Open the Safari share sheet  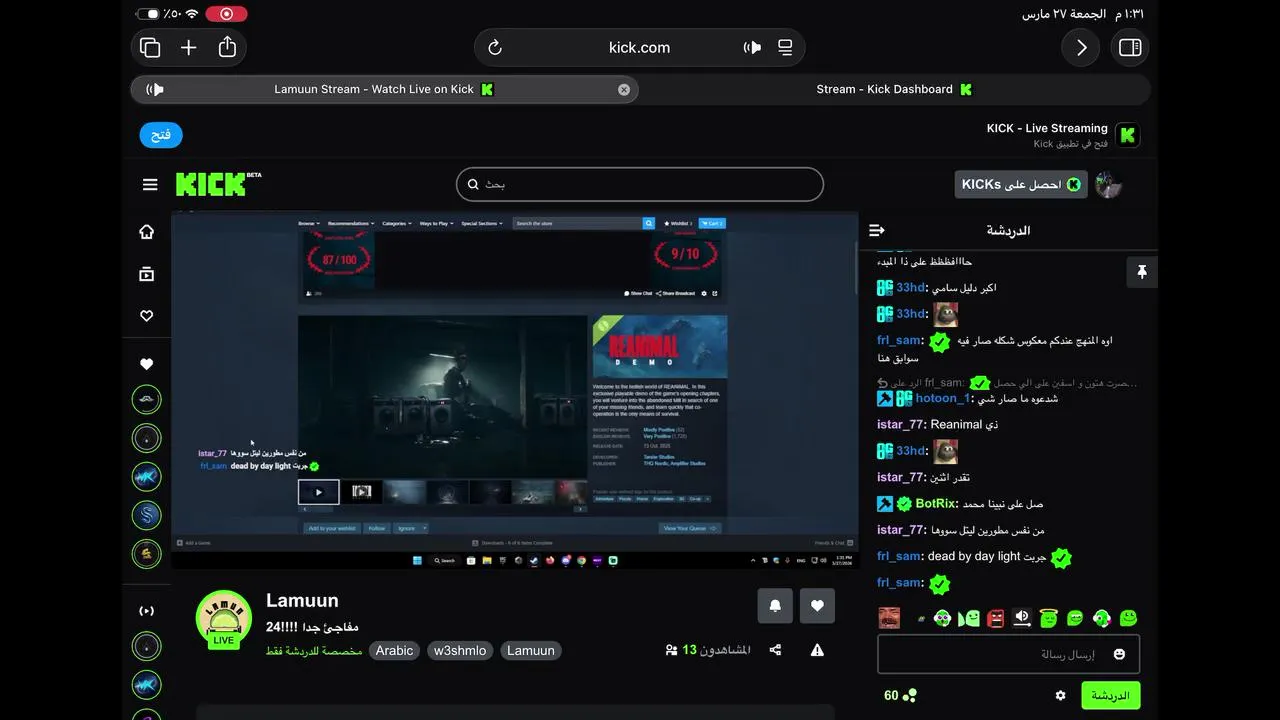point(227,47)
